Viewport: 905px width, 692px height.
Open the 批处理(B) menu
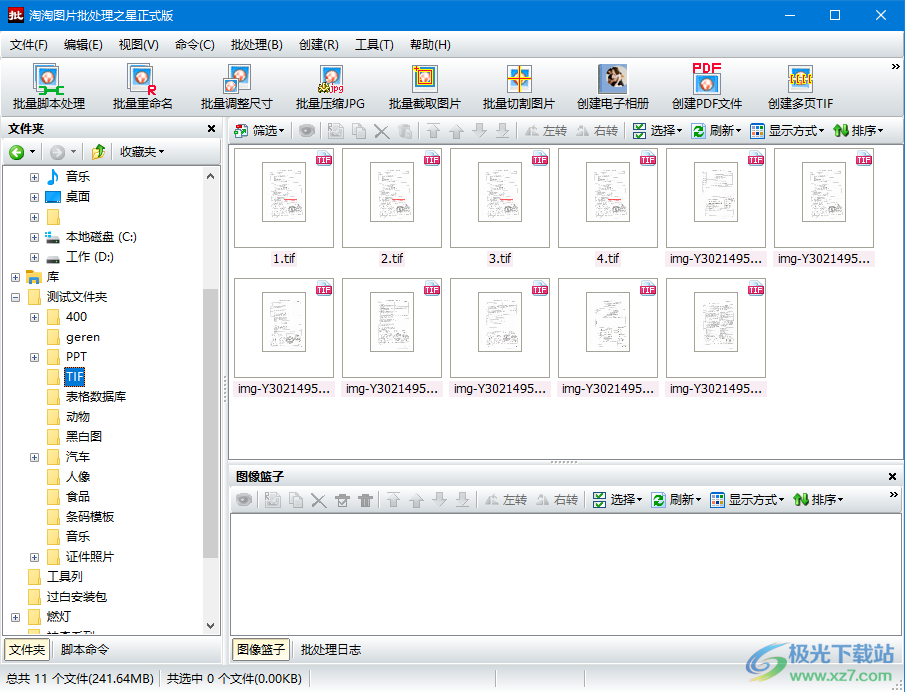point(256,45)
